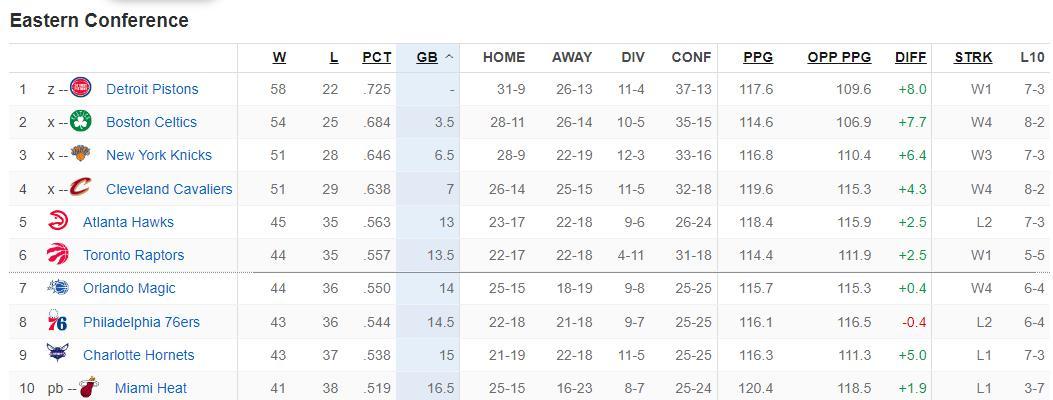This screenshot has height=400, width=1053.
Task: Click the Cleveland Cavaliers logo icon
Action: (81, 188)
